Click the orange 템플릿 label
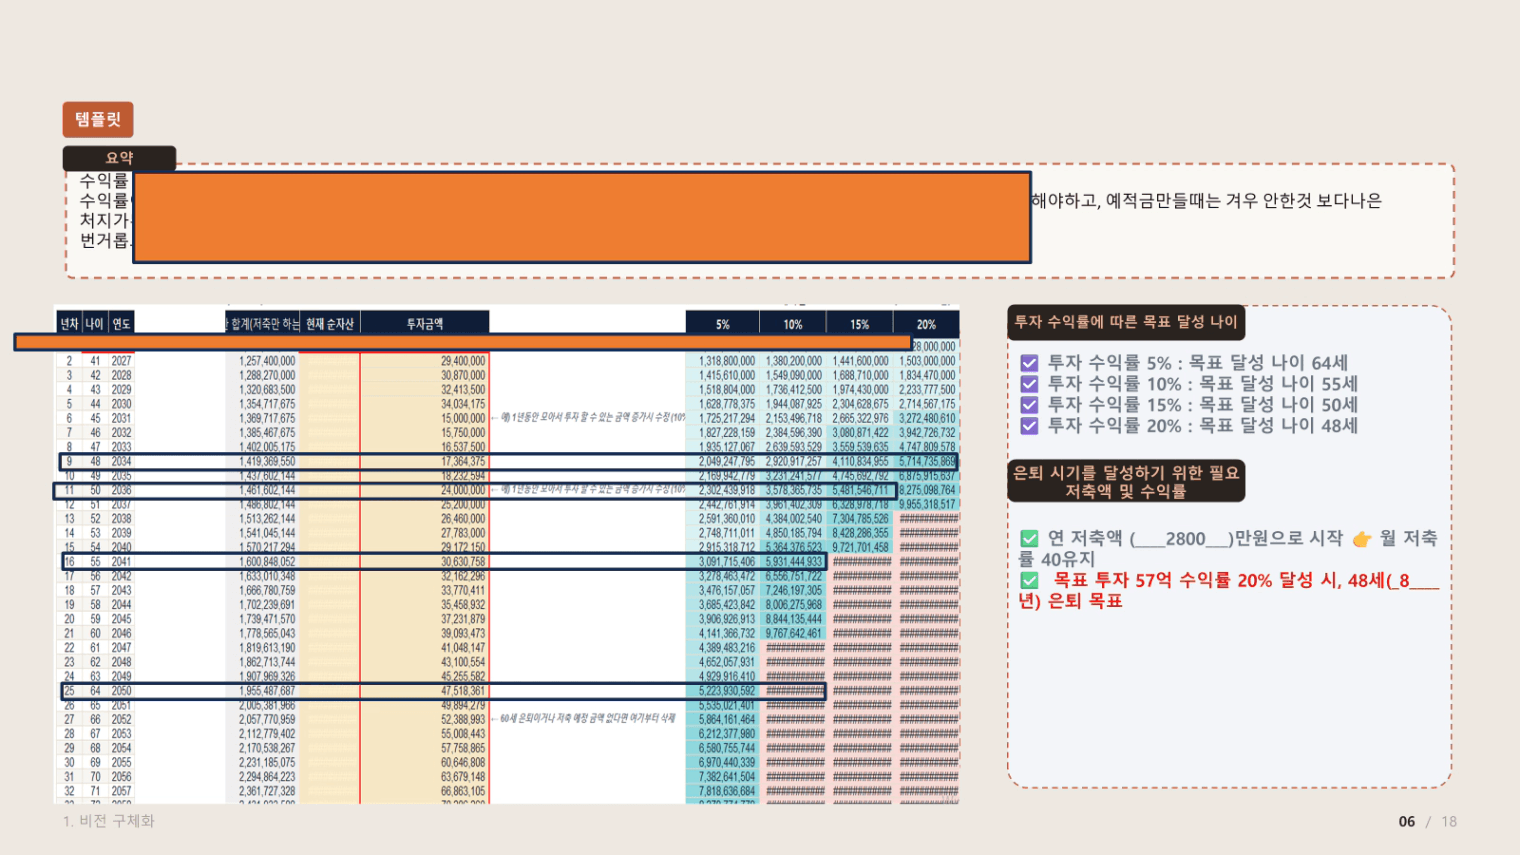This screenshot has width=1520, height=855. (x=98, y=120)
